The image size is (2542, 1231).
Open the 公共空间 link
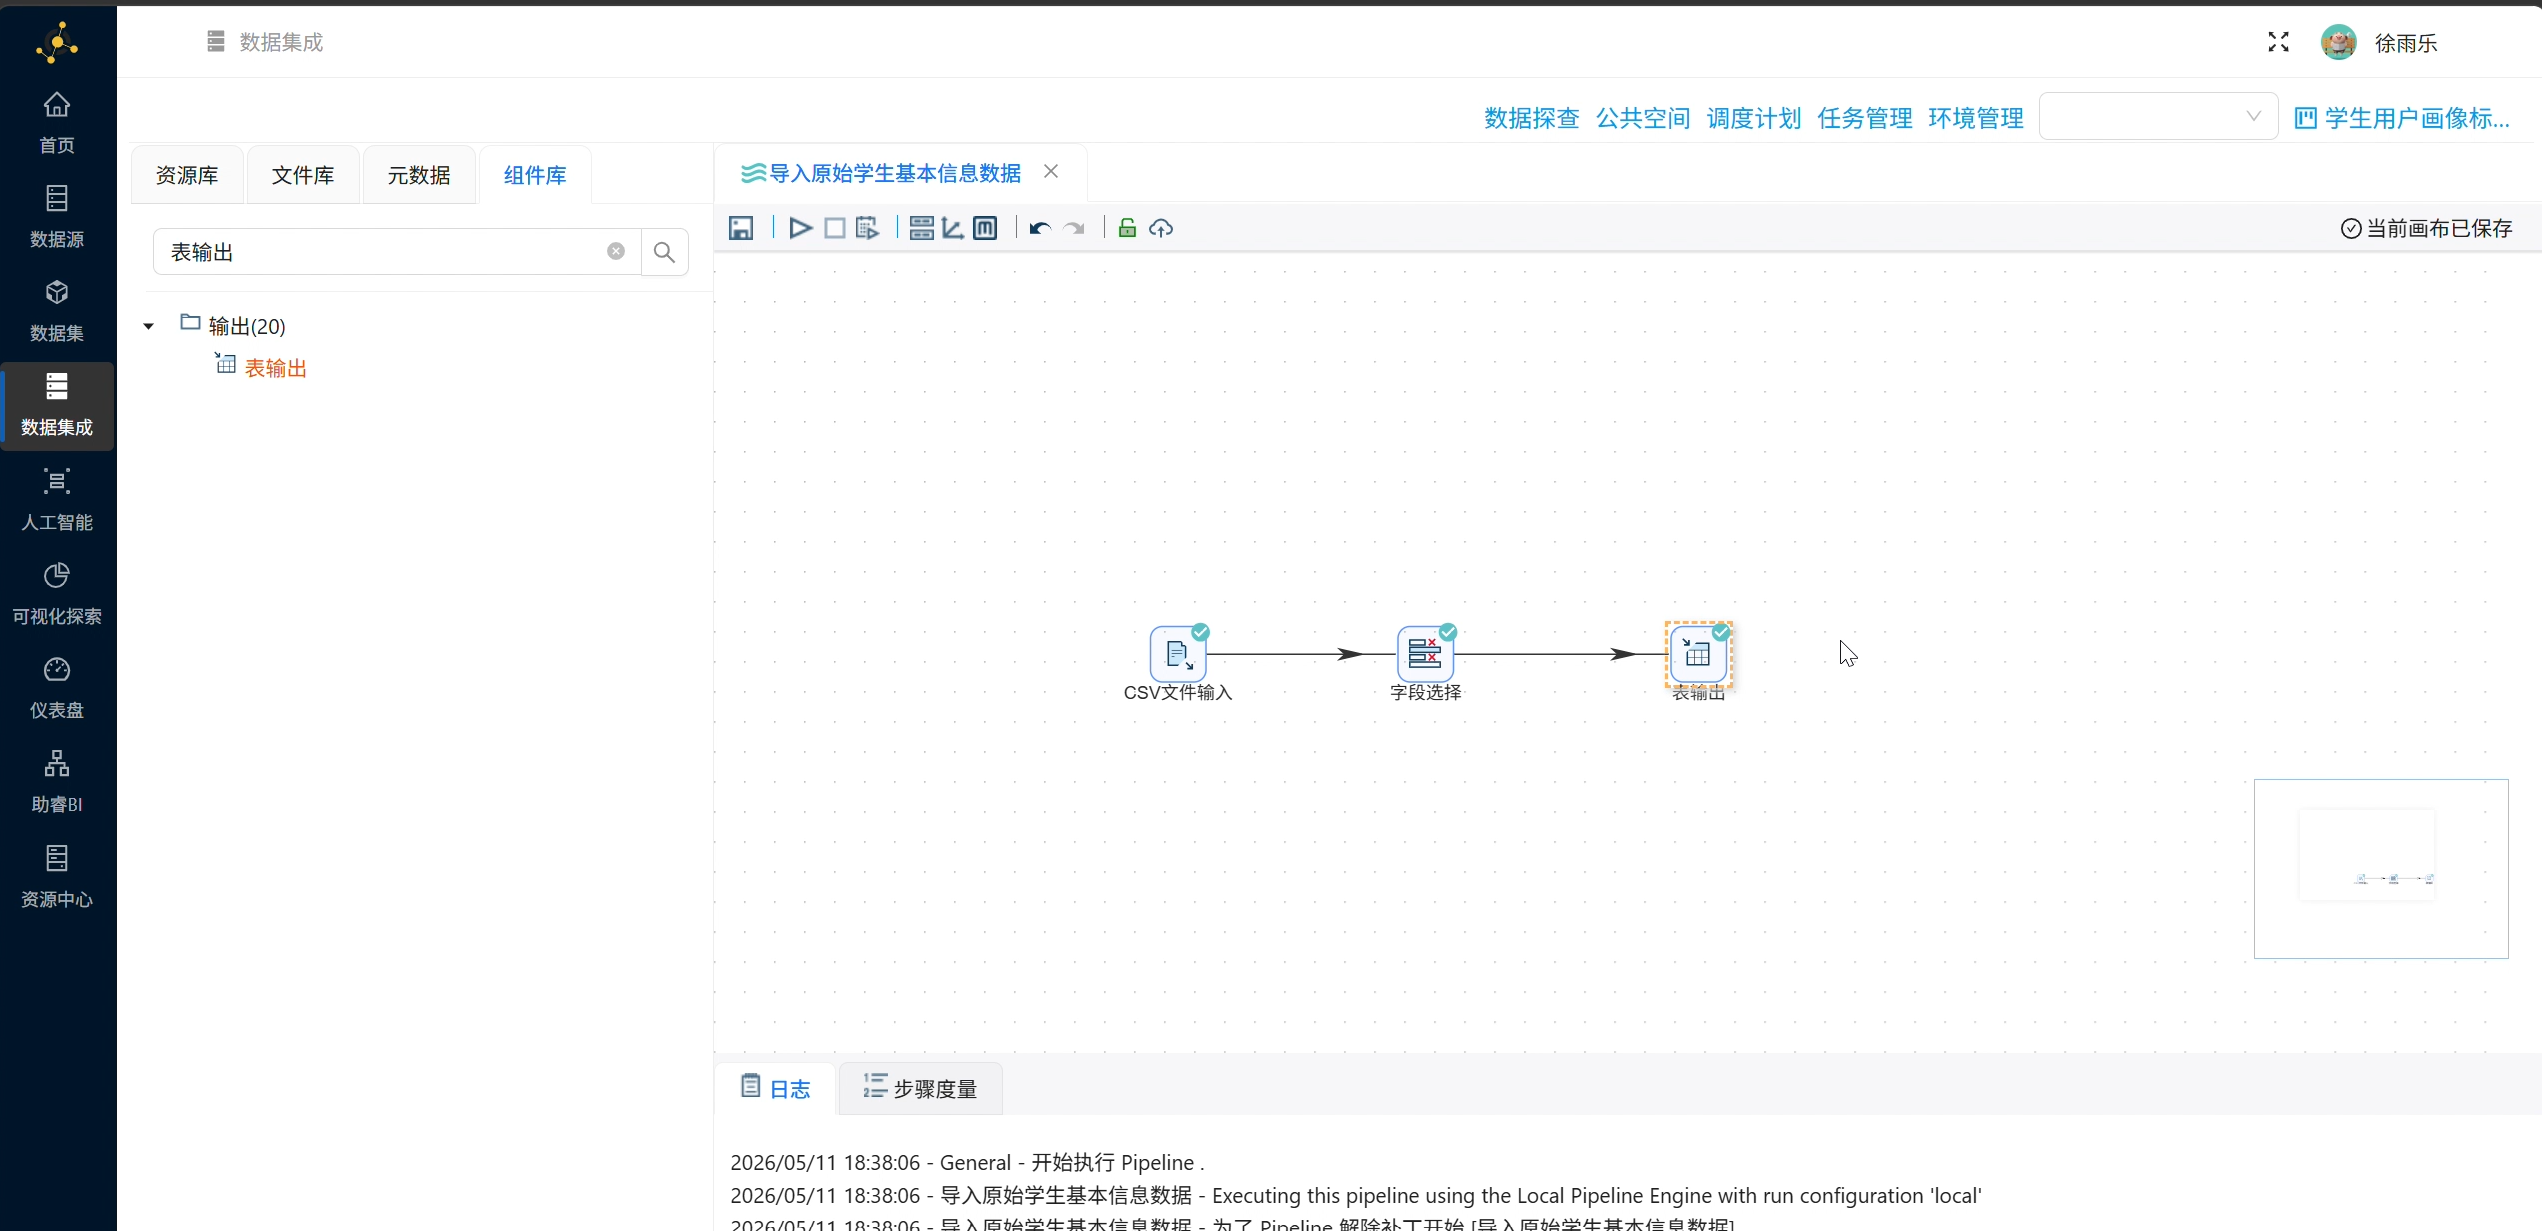click(x=1643, y=118)
